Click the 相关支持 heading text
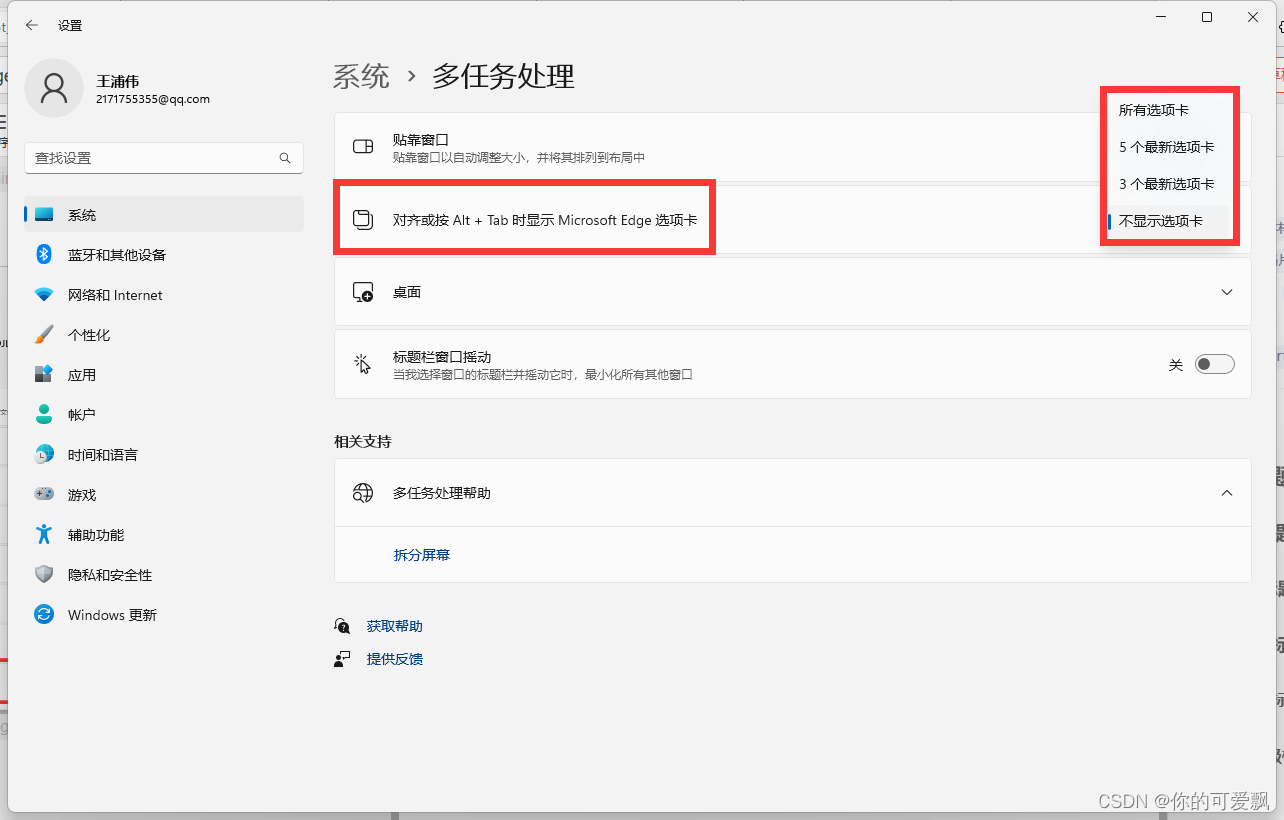Viewport: 1284px width, 820px height. coord(363,441)
